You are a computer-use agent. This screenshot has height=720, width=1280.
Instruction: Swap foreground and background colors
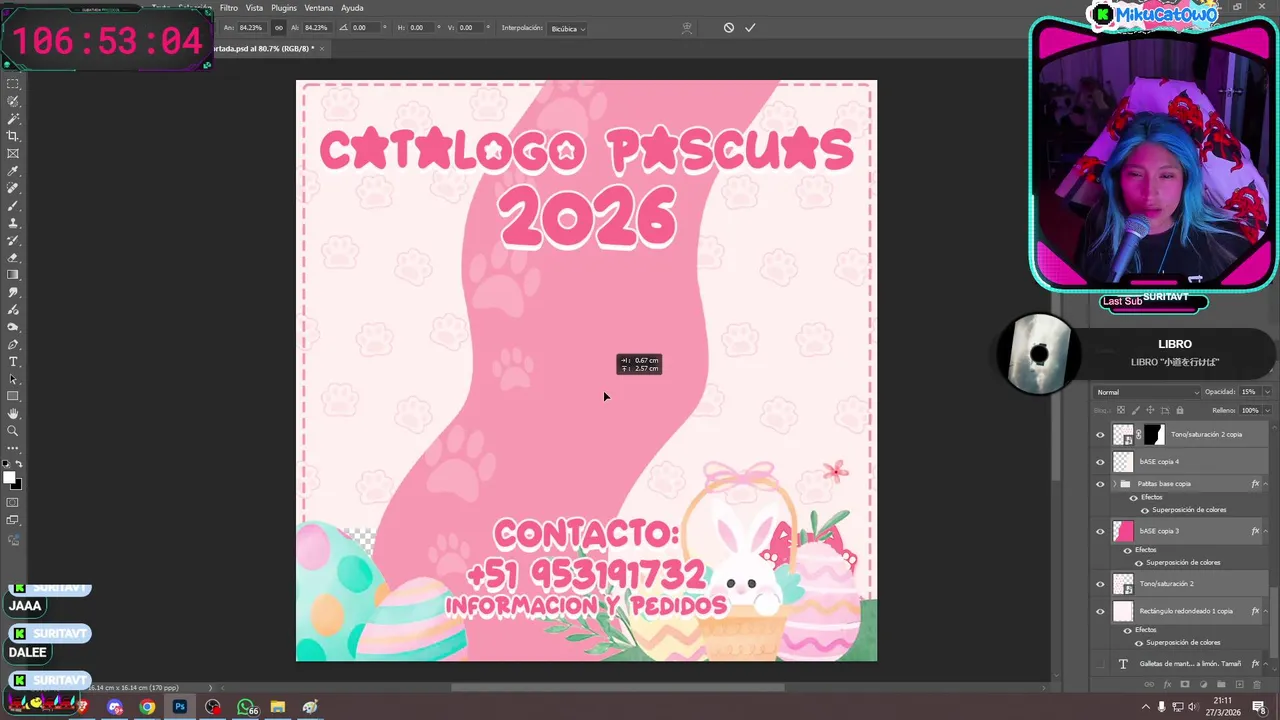20,466
